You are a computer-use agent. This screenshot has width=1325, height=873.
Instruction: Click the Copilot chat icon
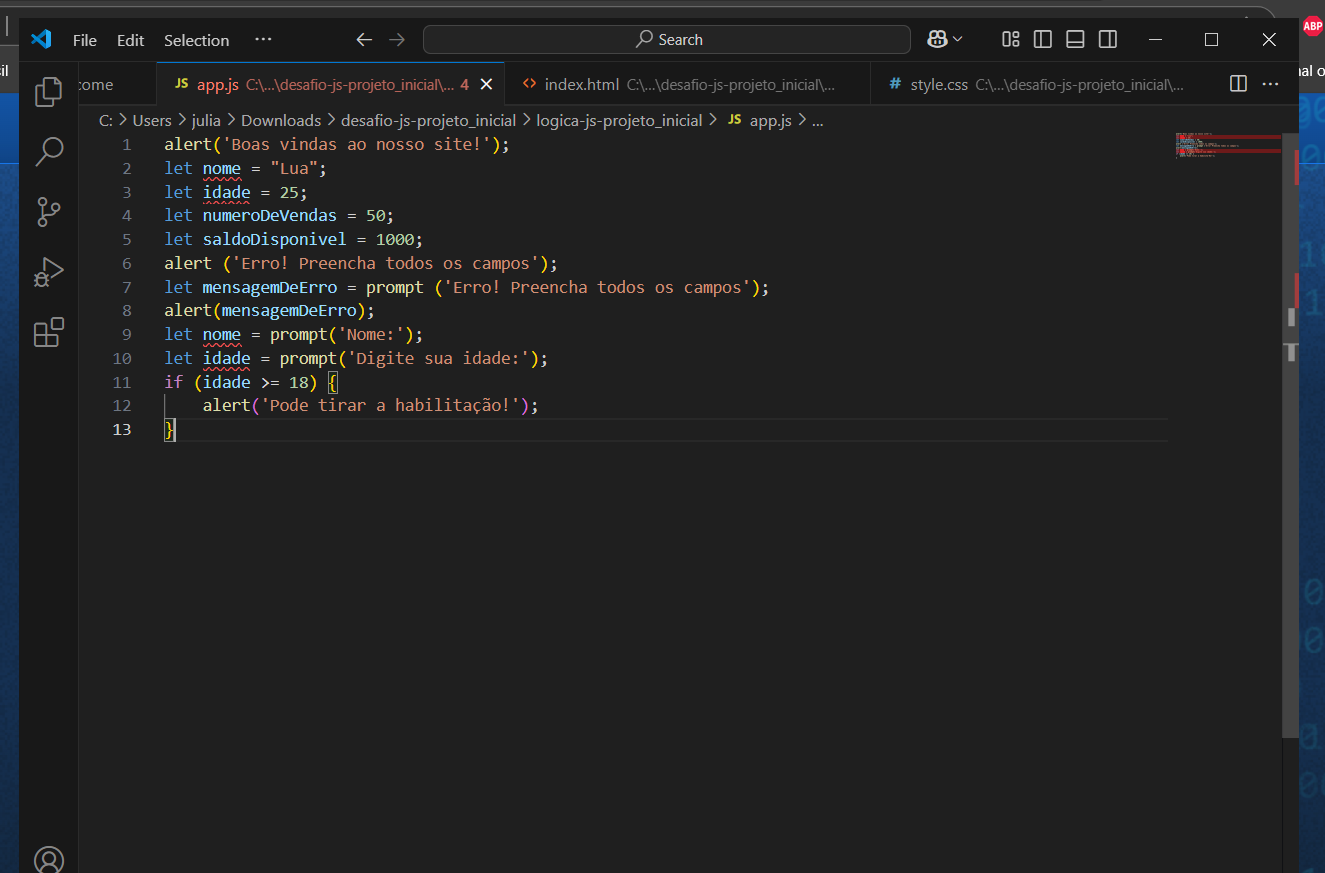(x=937, y=40)
